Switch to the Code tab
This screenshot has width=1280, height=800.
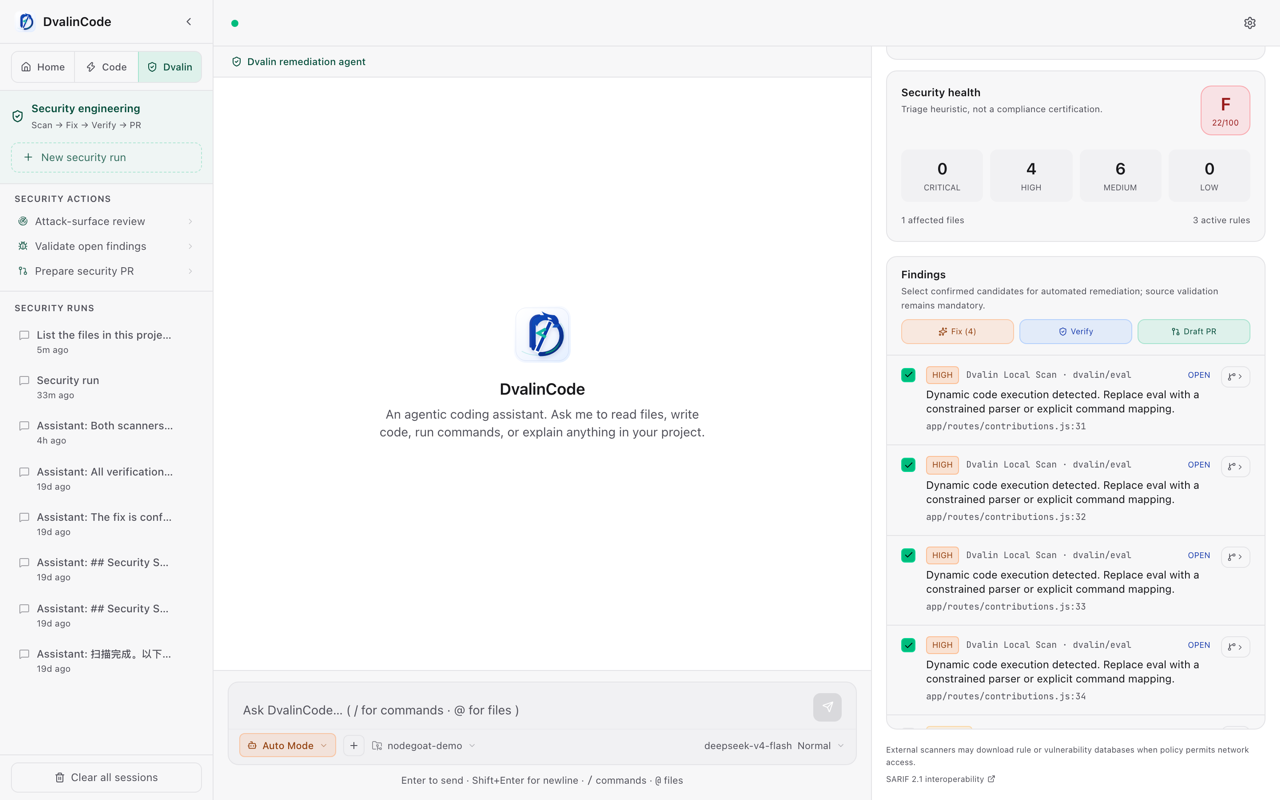(107, 67)
